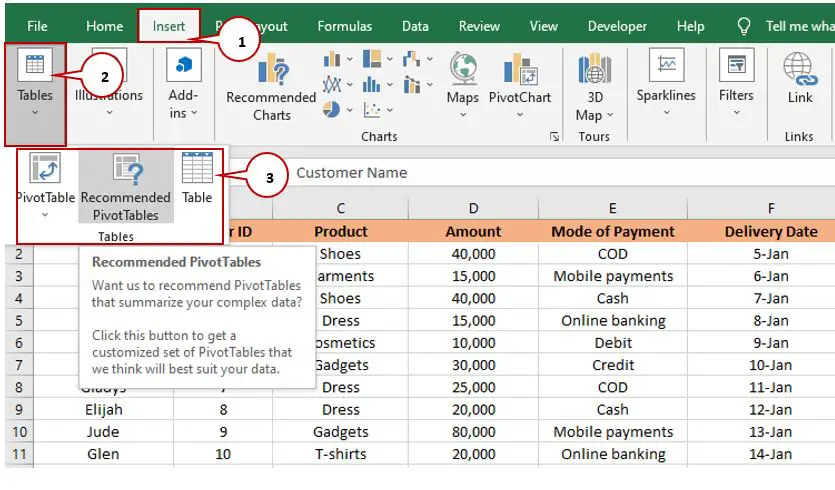Open Charts dialog launcher
This screenshot has height=490, width=835.
[554, 137]
